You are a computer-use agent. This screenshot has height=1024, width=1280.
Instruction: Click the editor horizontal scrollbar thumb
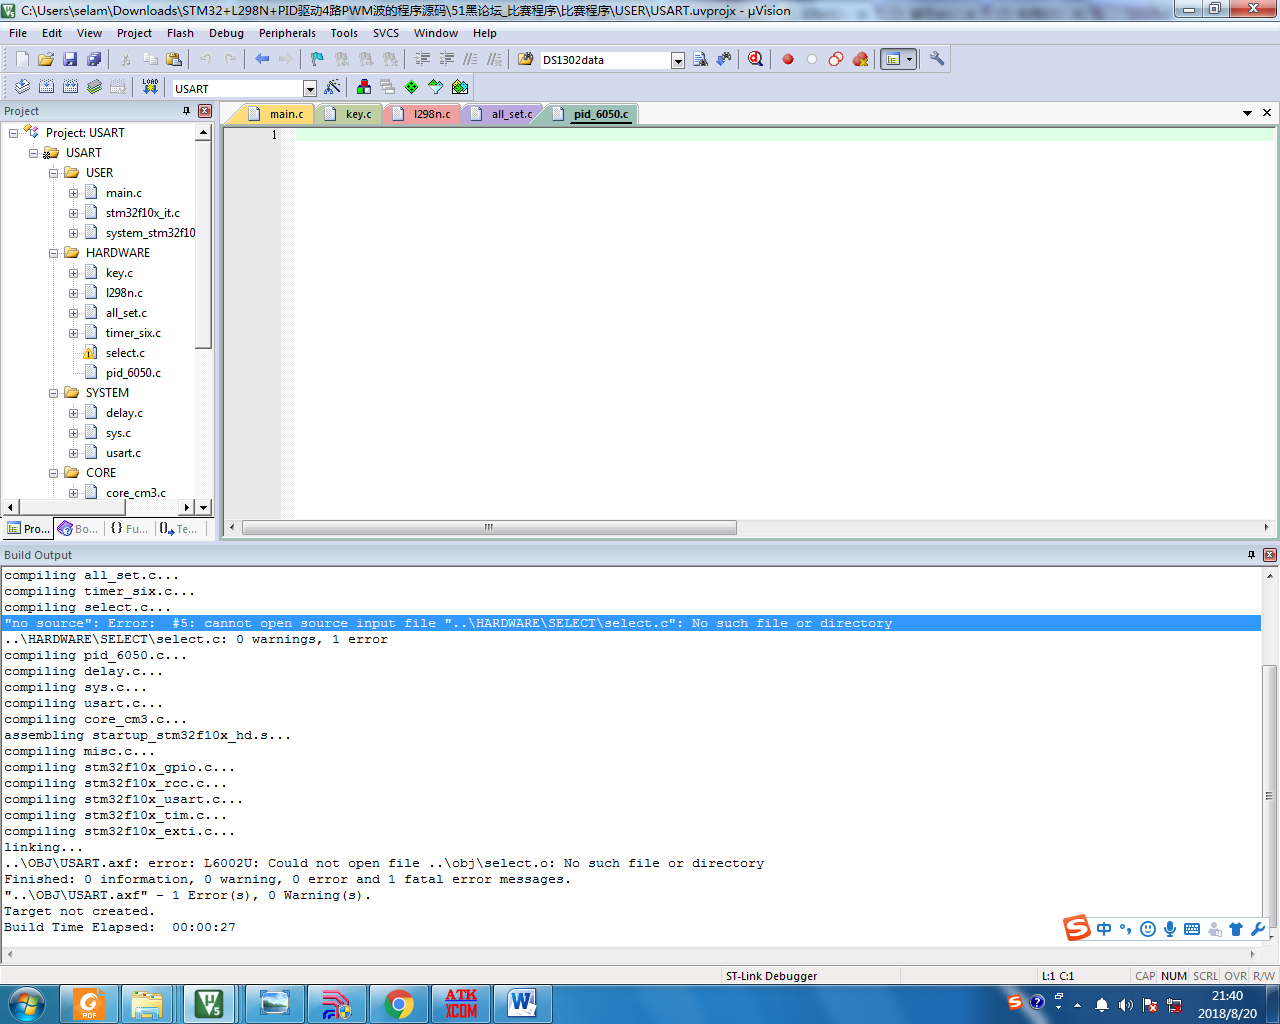[x=489, y=527]
